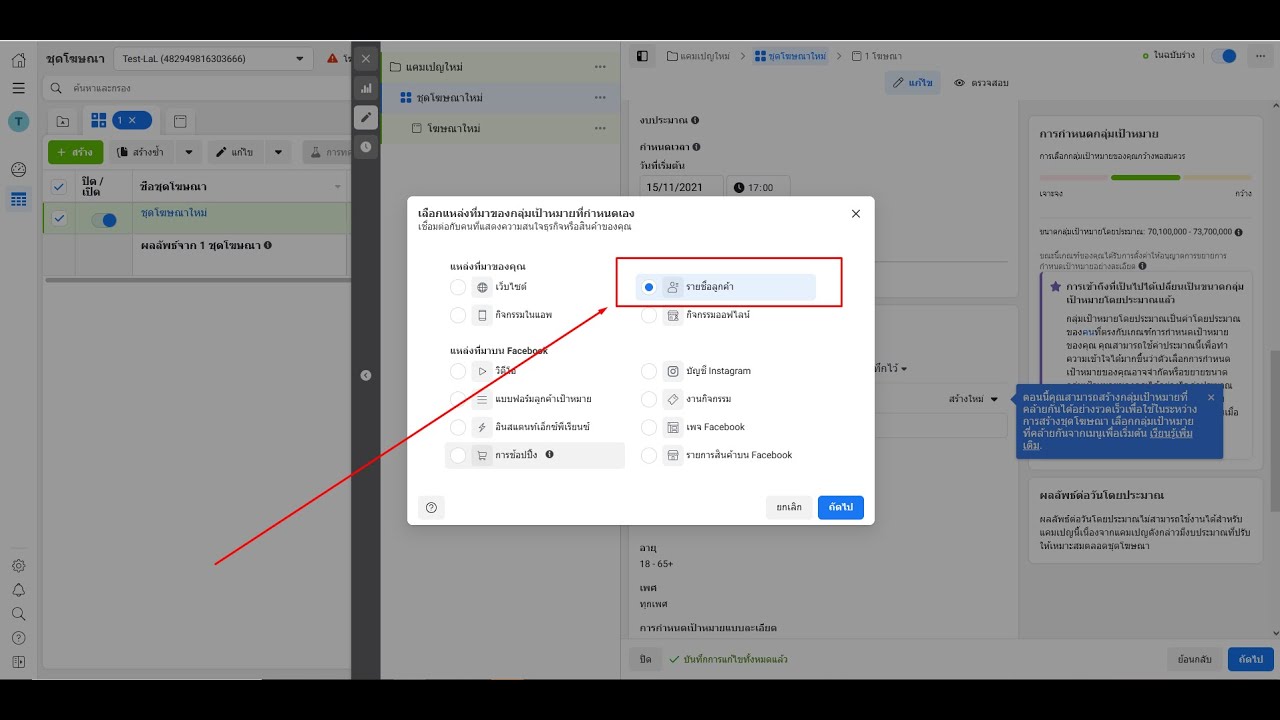
Task: Toggle the select-all header checkbox
Action: pos(59,187)
